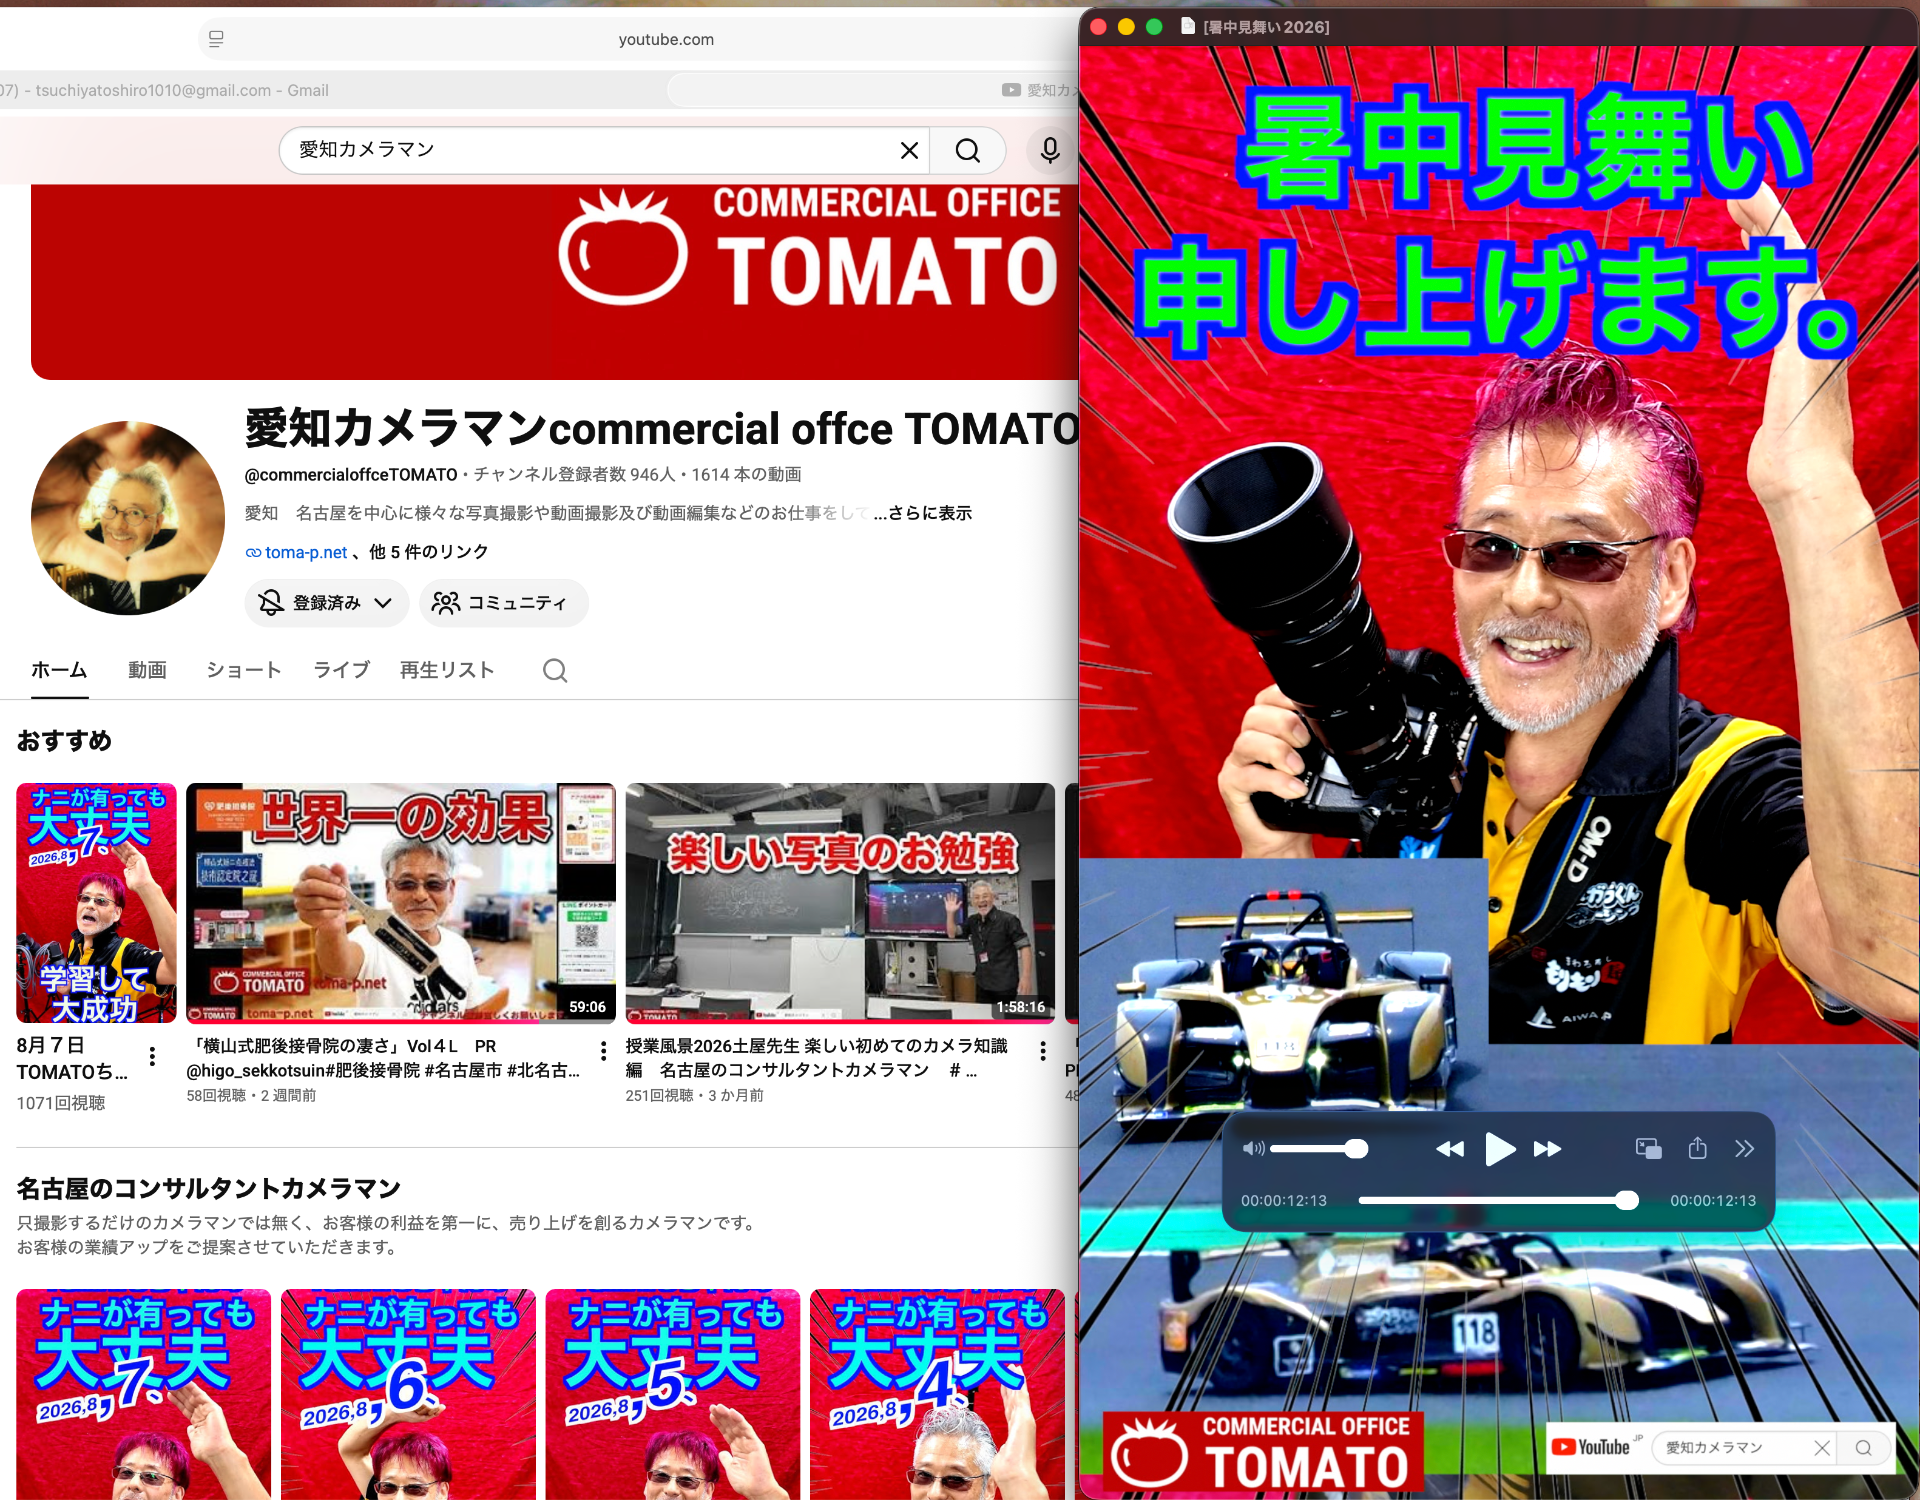The width and height of the screenshot is (1920, 1500).
Task: Mute the video player volume icon
Action: tap(1253, 1148)
